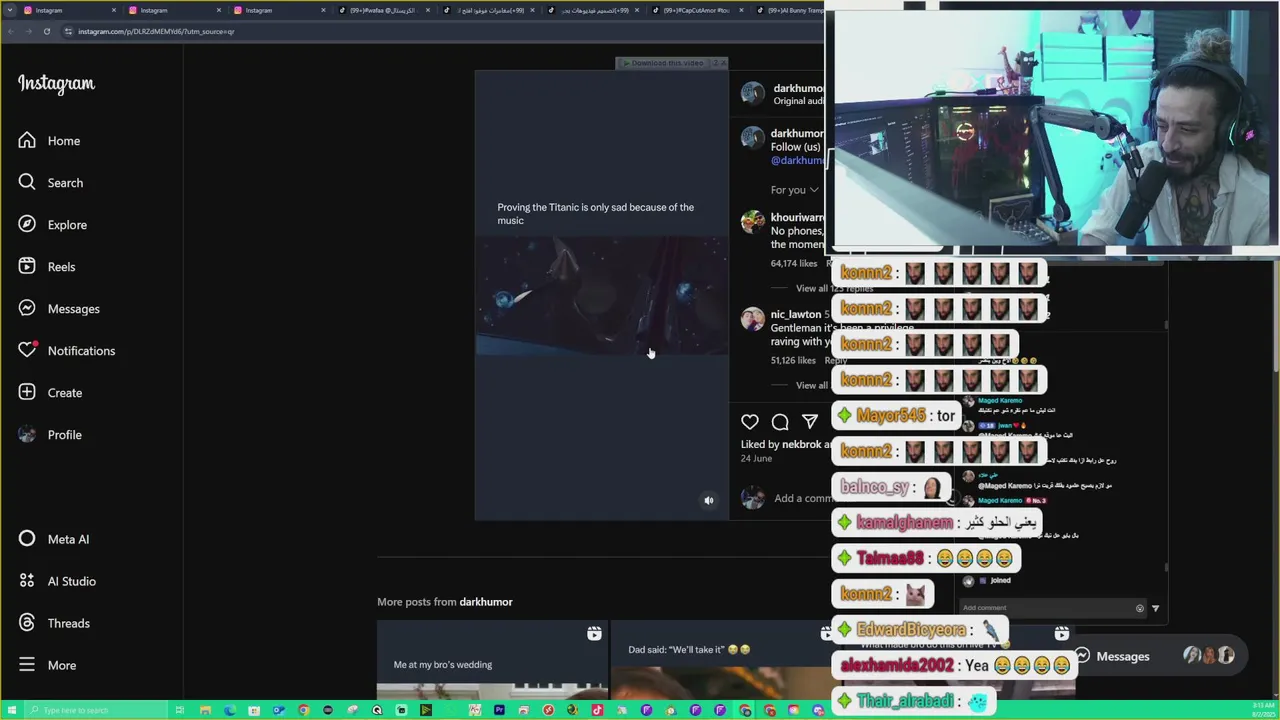Open Notifications with heart icon
This screenshot has width=1280, height=720.
pos(66,351)
